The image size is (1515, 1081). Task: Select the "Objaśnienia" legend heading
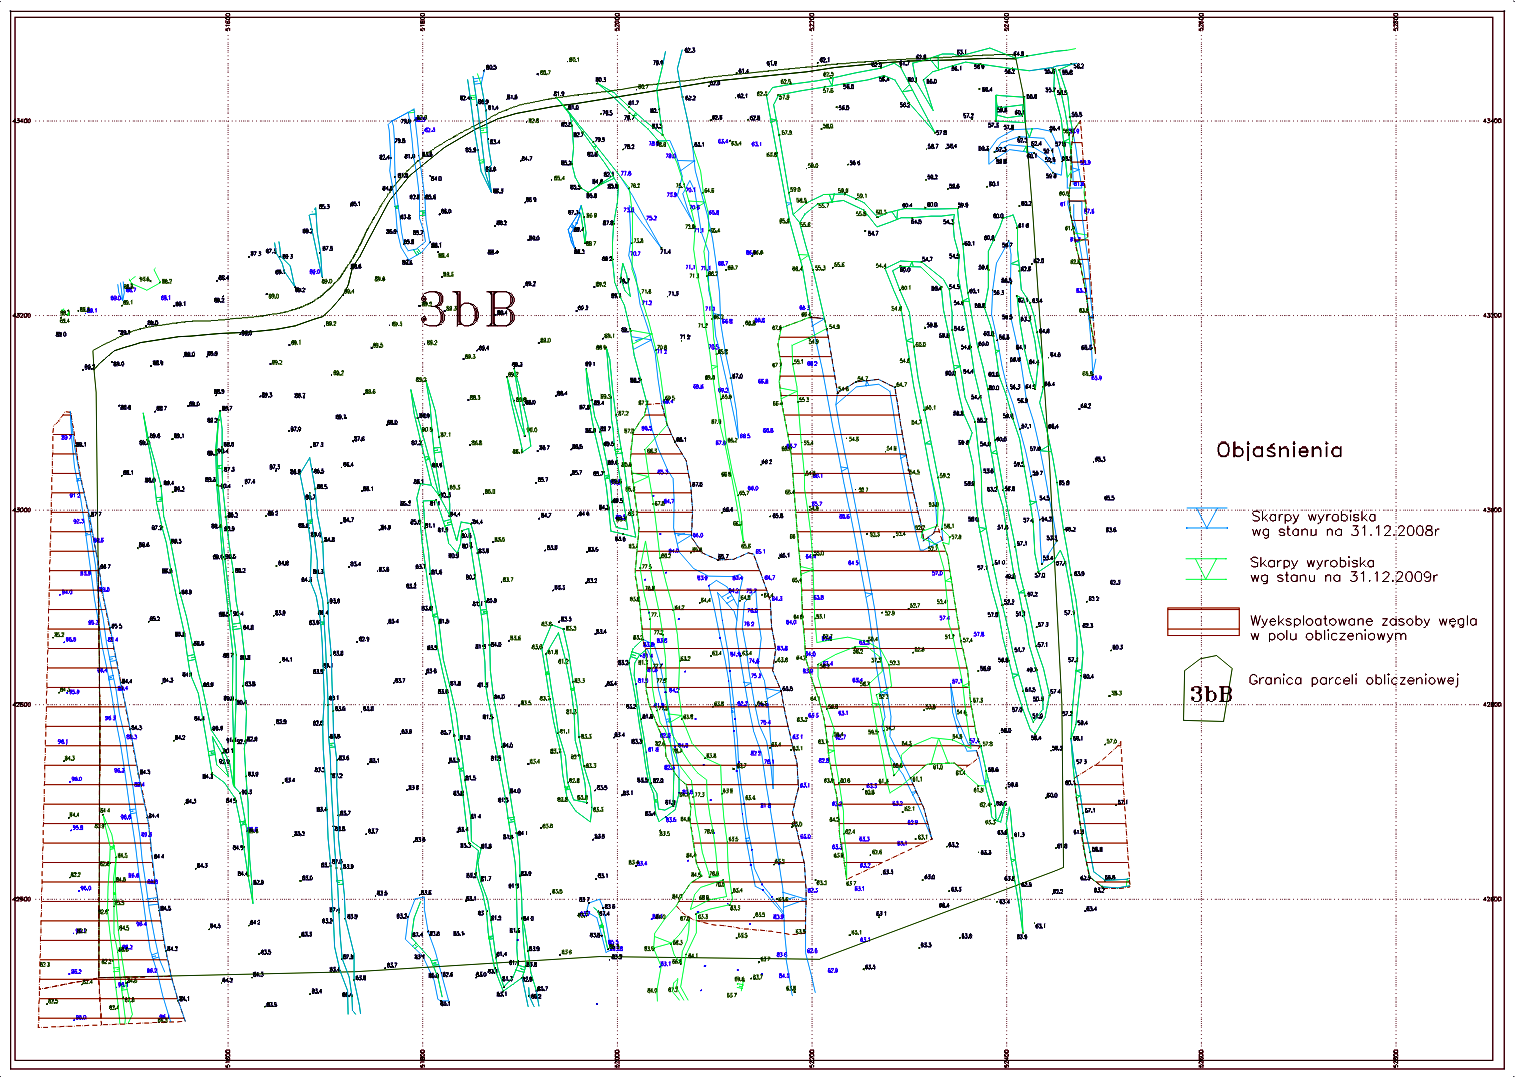pyautogui.click(x=1279, y=450)
